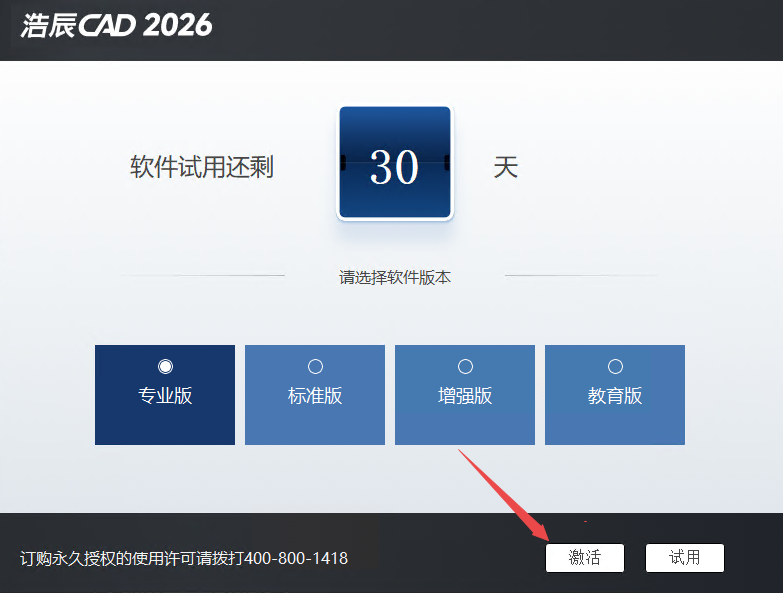Click the 30 flip countdown counter

point(395,164)
